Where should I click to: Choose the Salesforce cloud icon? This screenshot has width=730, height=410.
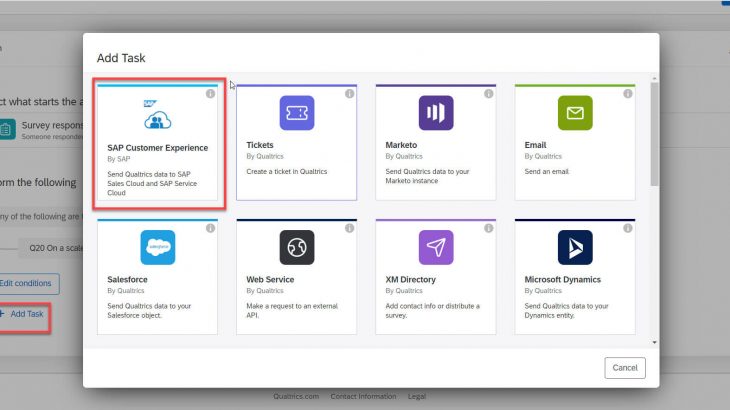point(157,247)
